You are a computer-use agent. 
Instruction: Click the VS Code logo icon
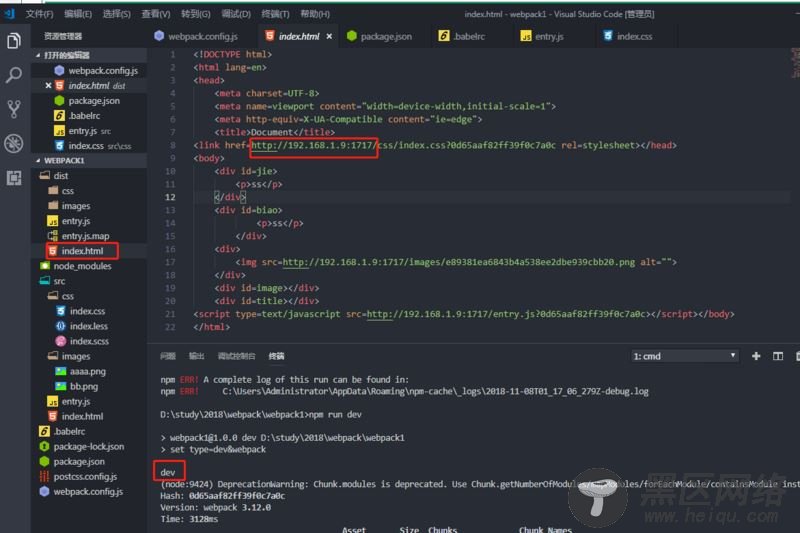[10, 14]
